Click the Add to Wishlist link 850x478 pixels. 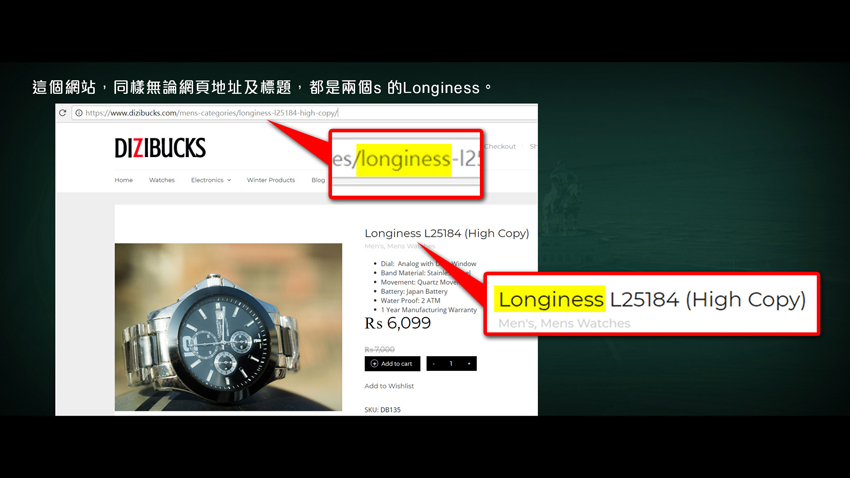click(389, 386)
